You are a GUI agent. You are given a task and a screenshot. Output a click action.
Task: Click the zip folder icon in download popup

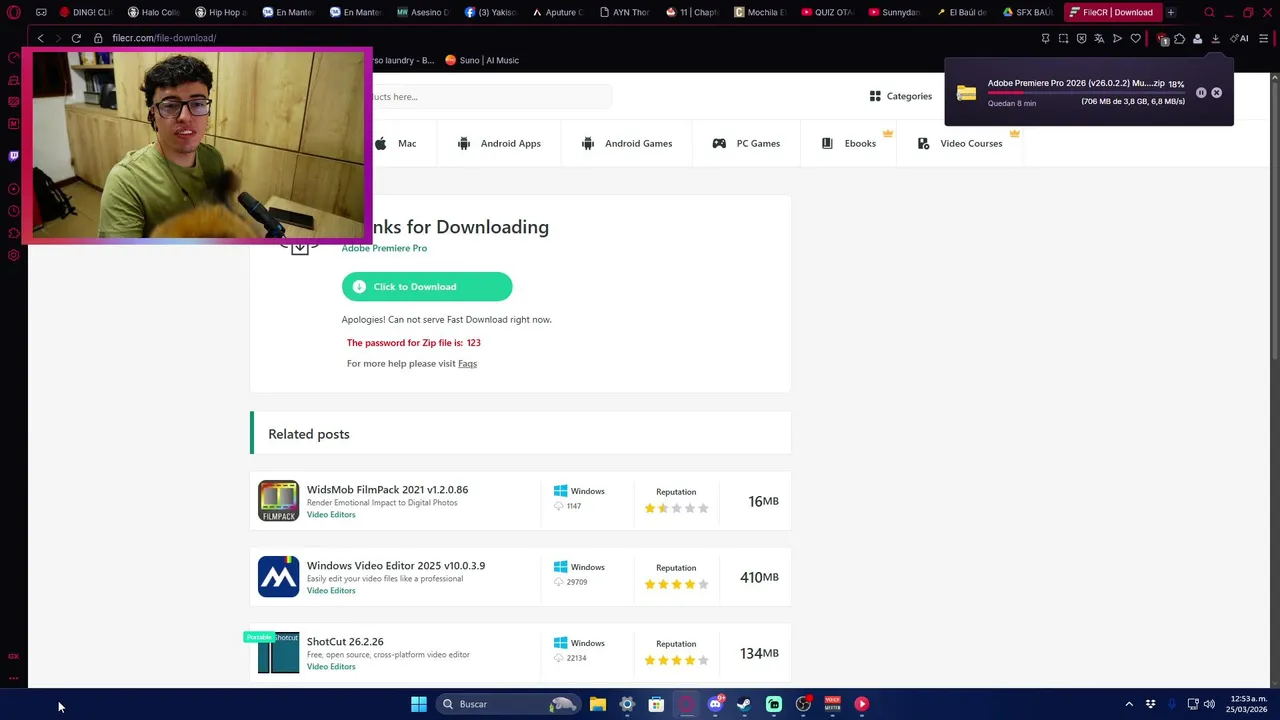coord(966,93)
